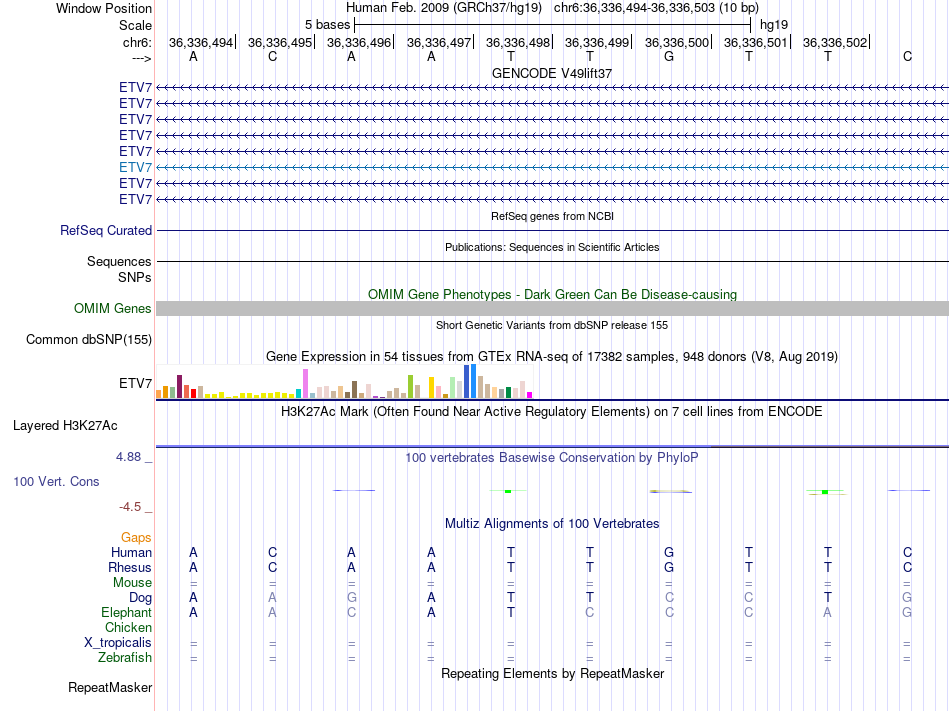The width and height of the screenshot is (950, 711).
Task: Click the 5 bases scale text
Action: 327,25
